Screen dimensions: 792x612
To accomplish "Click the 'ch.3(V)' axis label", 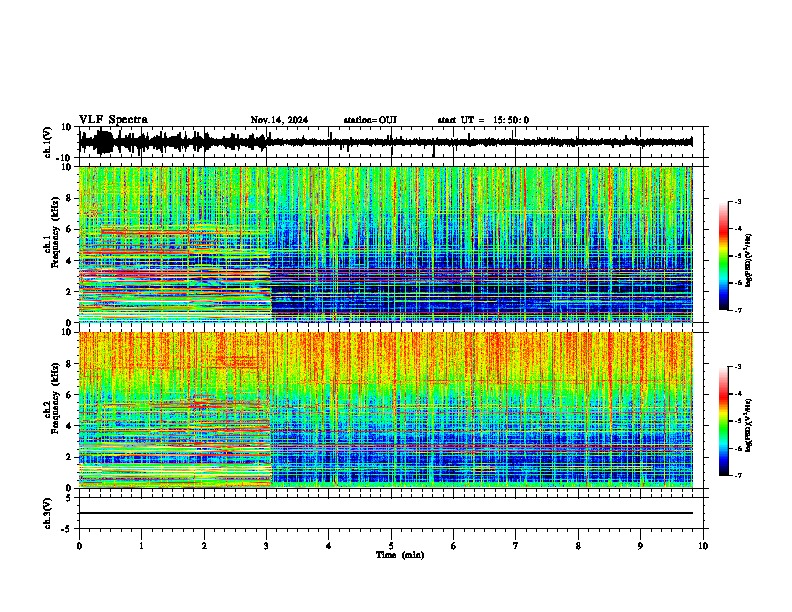I will 47,514.
